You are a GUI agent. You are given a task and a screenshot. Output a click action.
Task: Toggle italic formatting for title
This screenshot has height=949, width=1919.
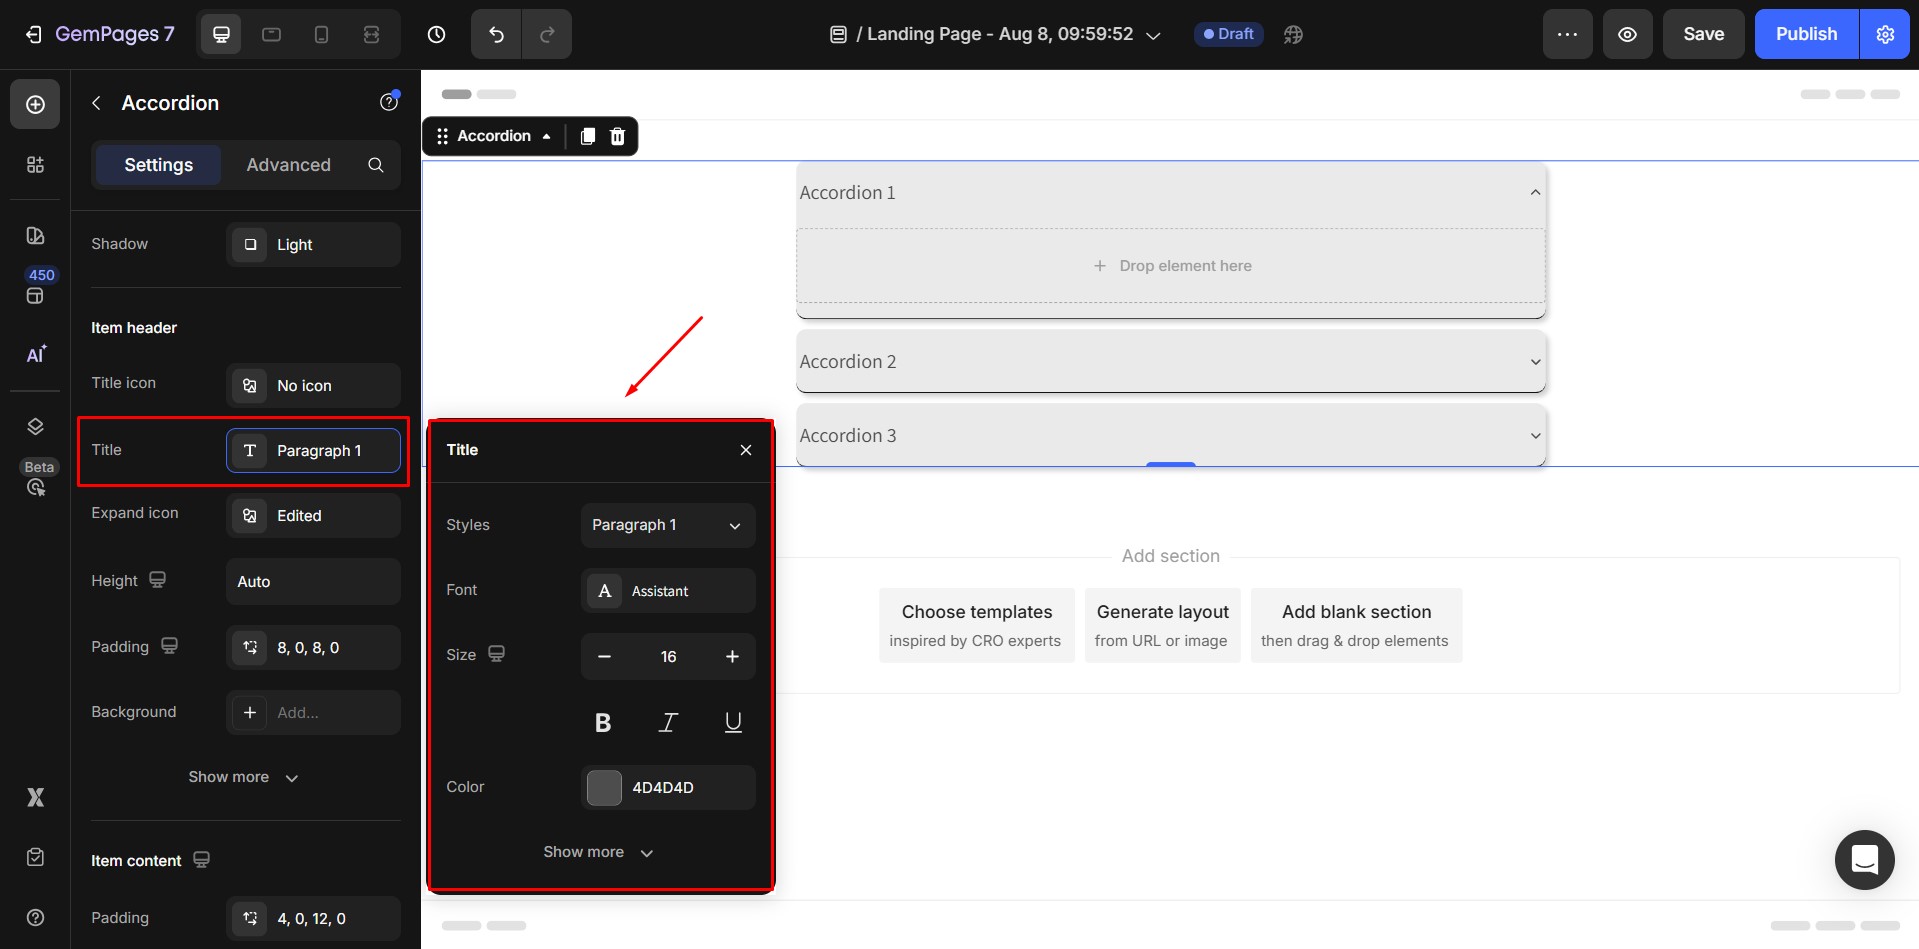tap(668, 723)
